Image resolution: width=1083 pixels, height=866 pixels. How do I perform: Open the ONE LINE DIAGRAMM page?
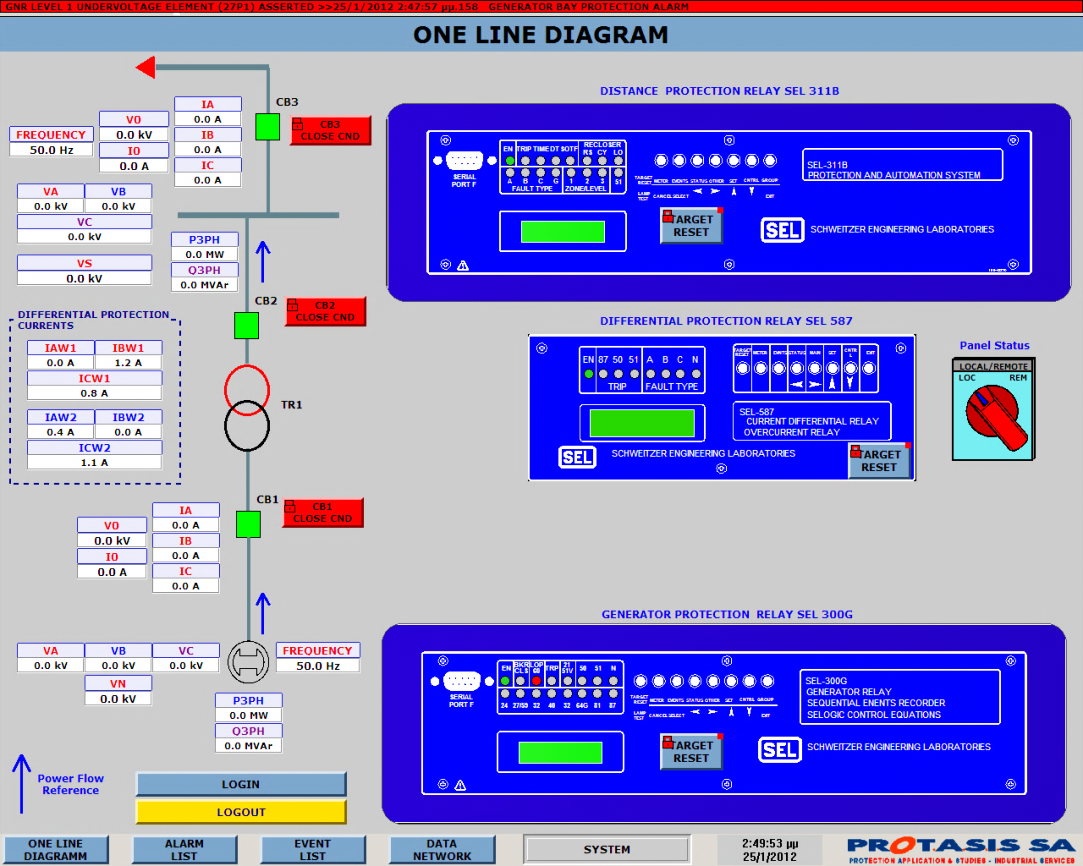[x=56, y=849]
